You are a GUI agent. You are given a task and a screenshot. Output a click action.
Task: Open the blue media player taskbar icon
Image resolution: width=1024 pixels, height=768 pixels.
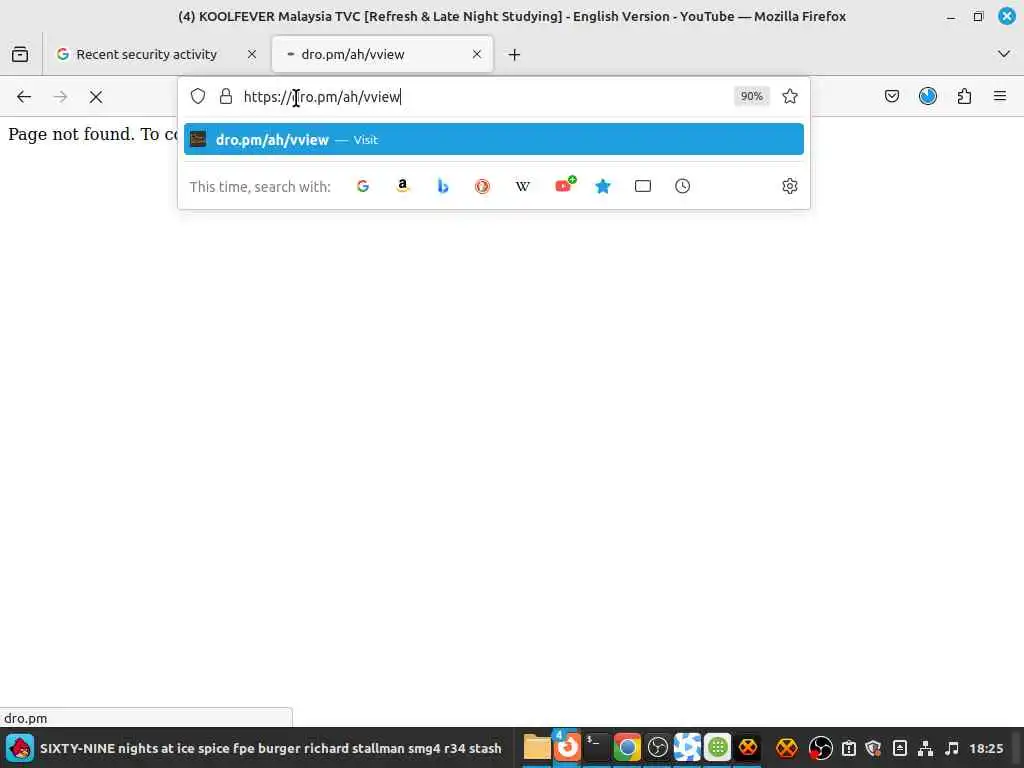coord(687,748)
